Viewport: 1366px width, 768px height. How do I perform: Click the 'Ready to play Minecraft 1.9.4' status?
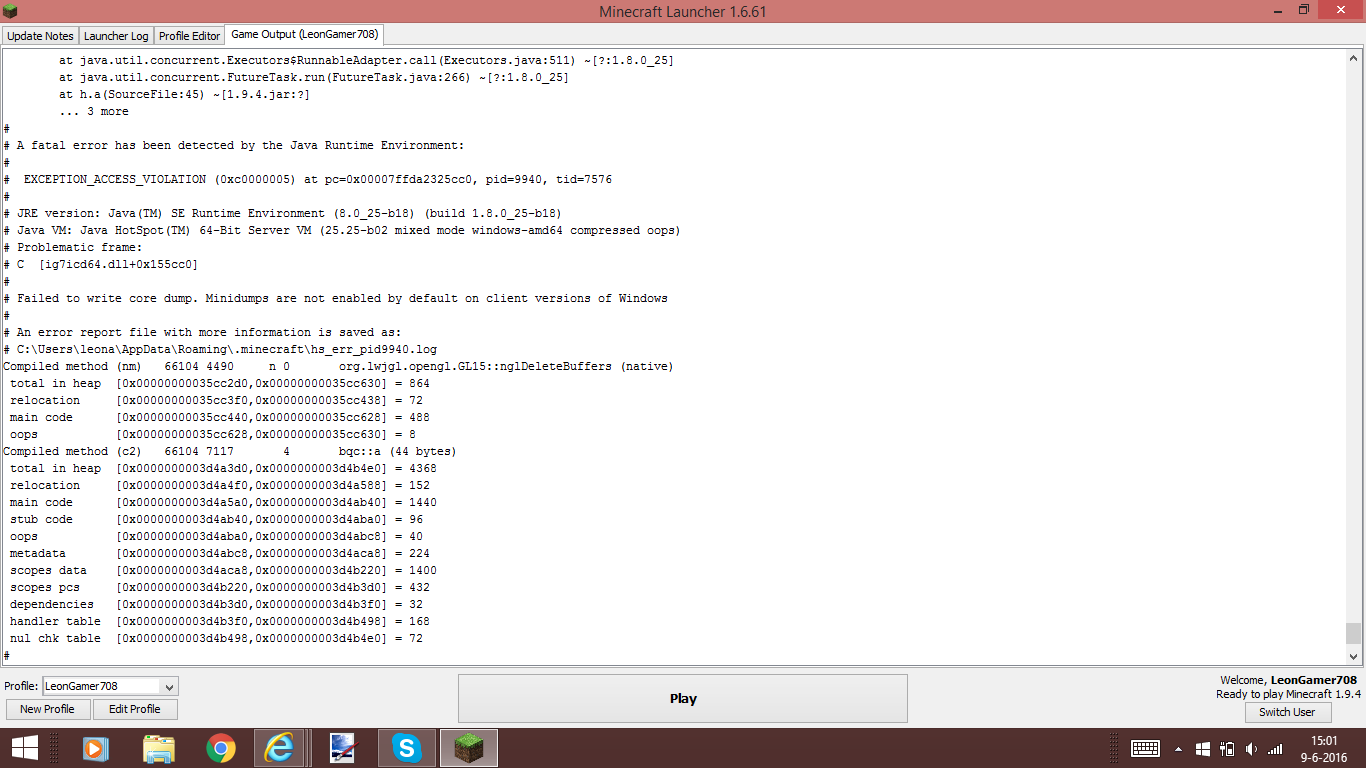pyautogui.click(x=1288, y=694)
